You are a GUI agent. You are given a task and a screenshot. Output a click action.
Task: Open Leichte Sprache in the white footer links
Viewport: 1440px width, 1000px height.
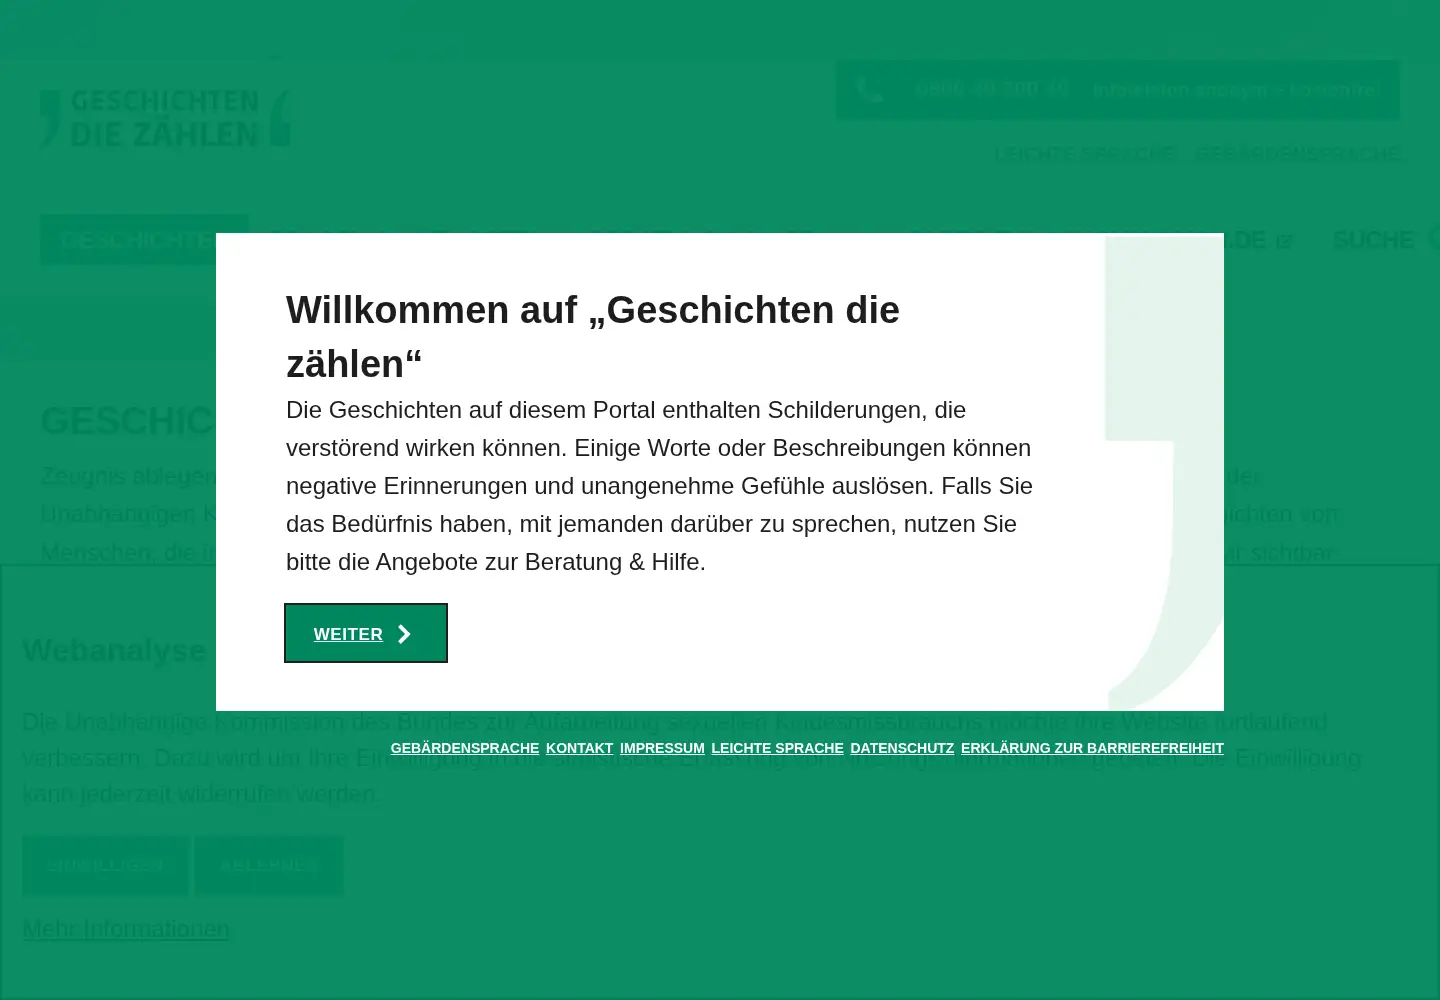[x=777, y=748]
